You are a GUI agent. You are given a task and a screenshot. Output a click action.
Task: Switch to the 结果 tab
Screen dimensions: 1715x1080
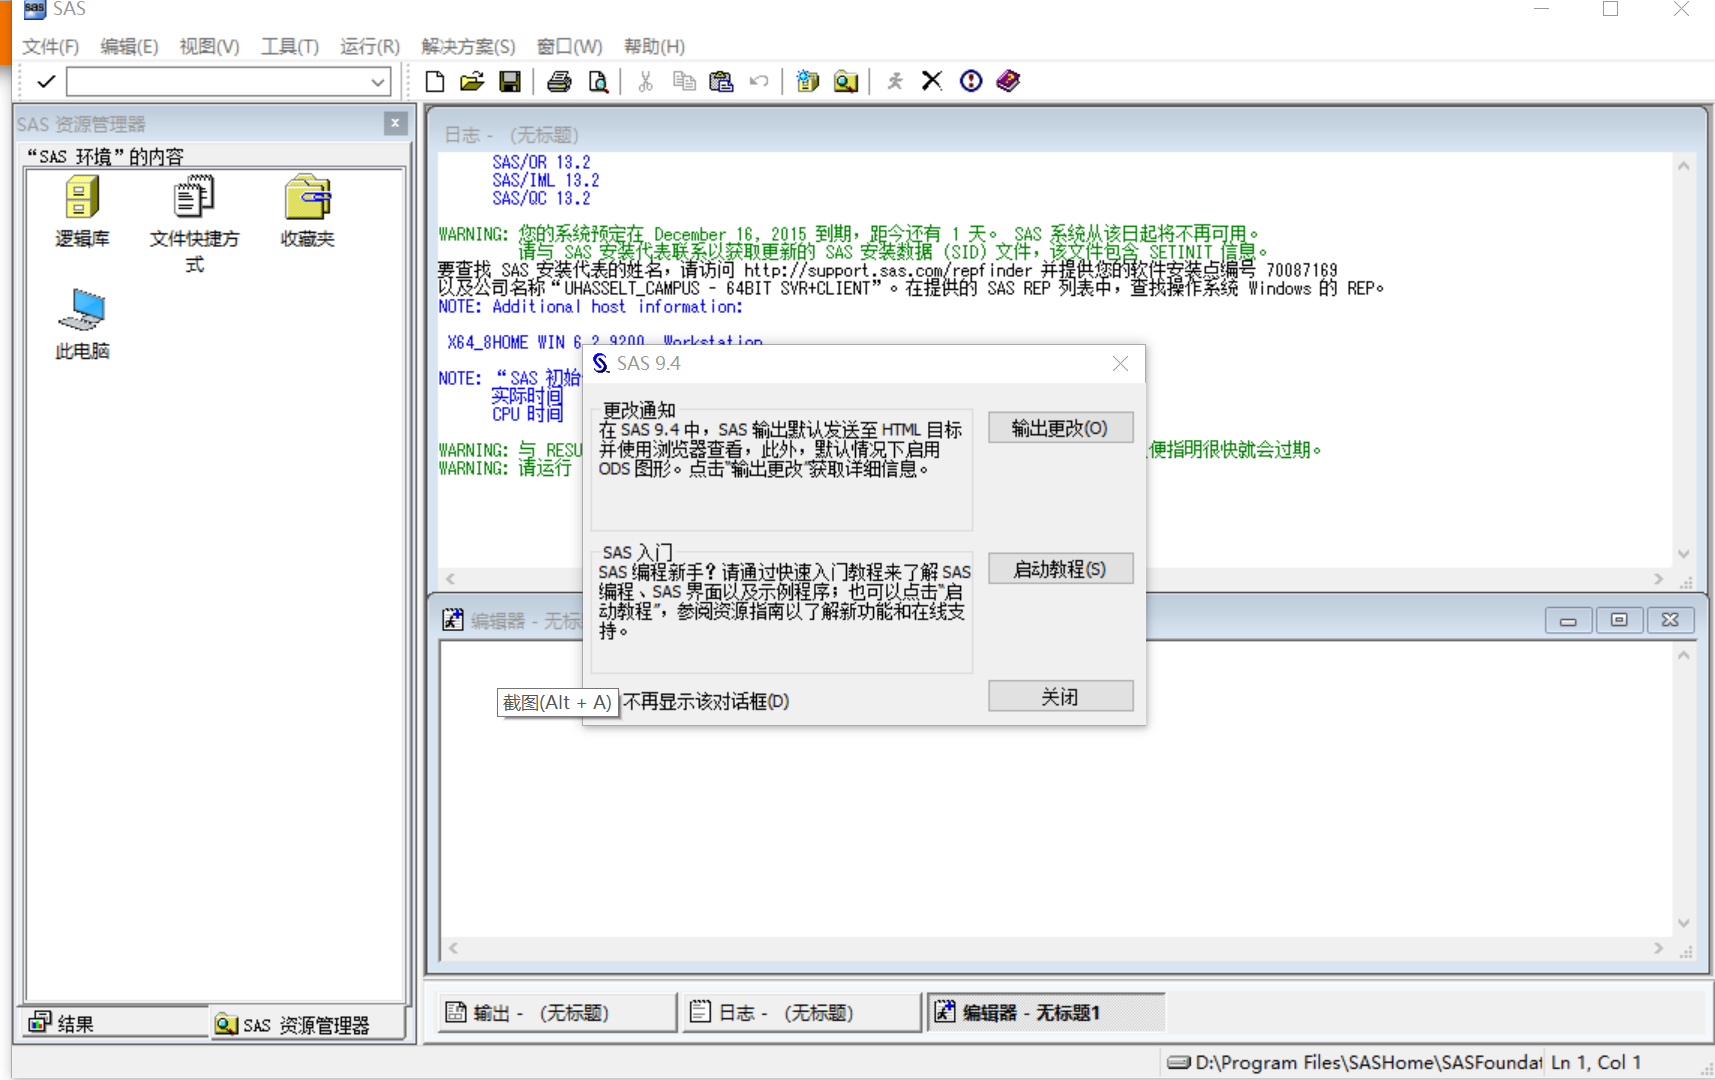115,1023
